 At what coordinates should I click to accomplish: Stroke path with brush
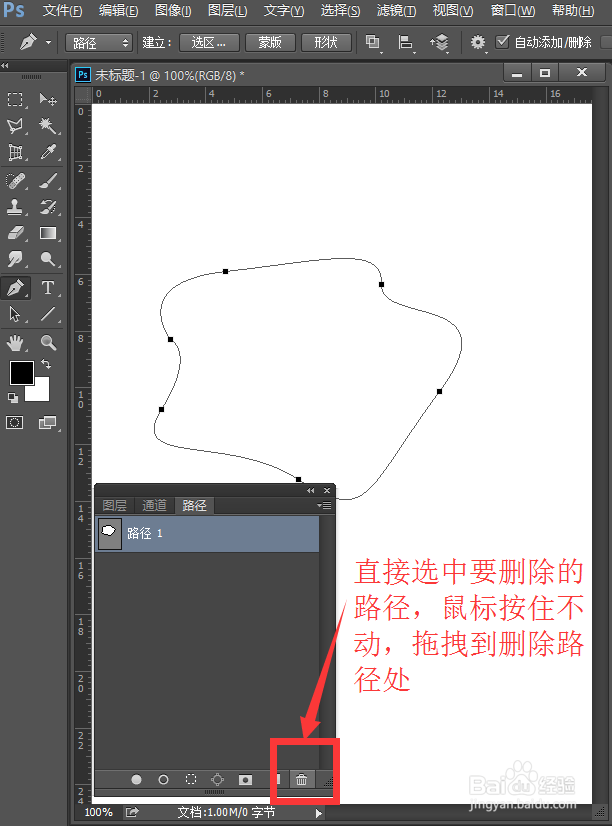click(x=163, y=780)
